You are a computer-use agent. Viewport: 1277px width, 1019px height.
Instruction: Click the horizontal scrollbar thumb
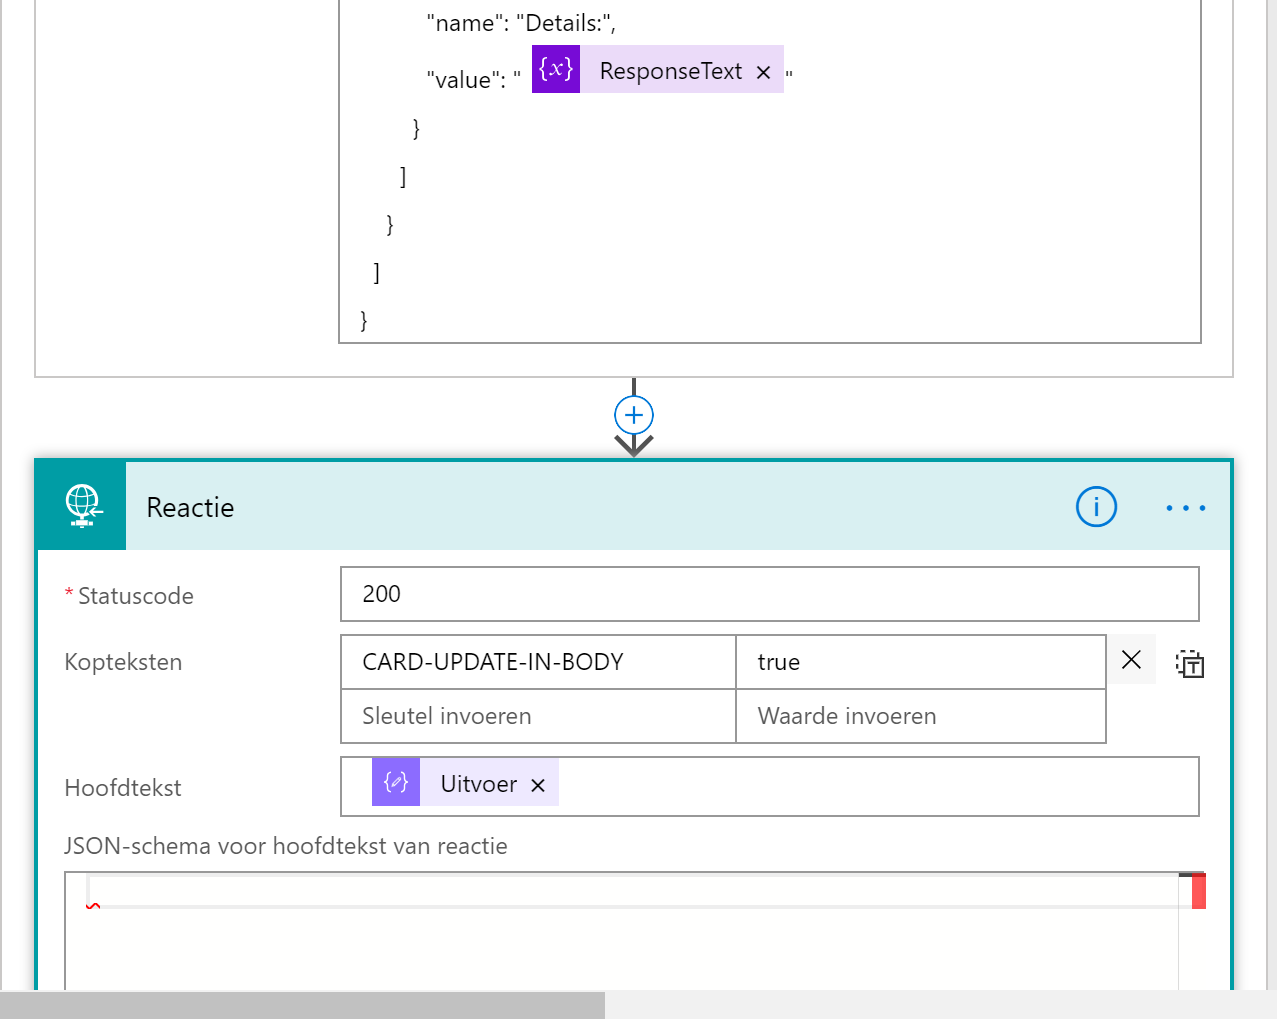[x=302, y=1005]
